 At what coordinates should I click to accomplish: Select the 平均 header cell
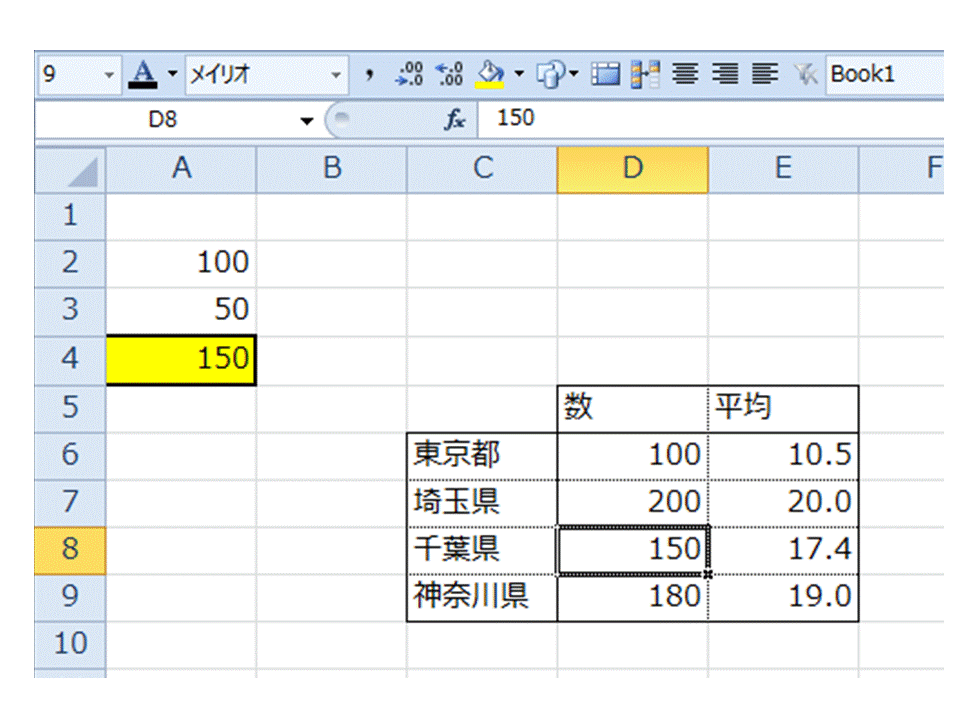pos(784,408)
